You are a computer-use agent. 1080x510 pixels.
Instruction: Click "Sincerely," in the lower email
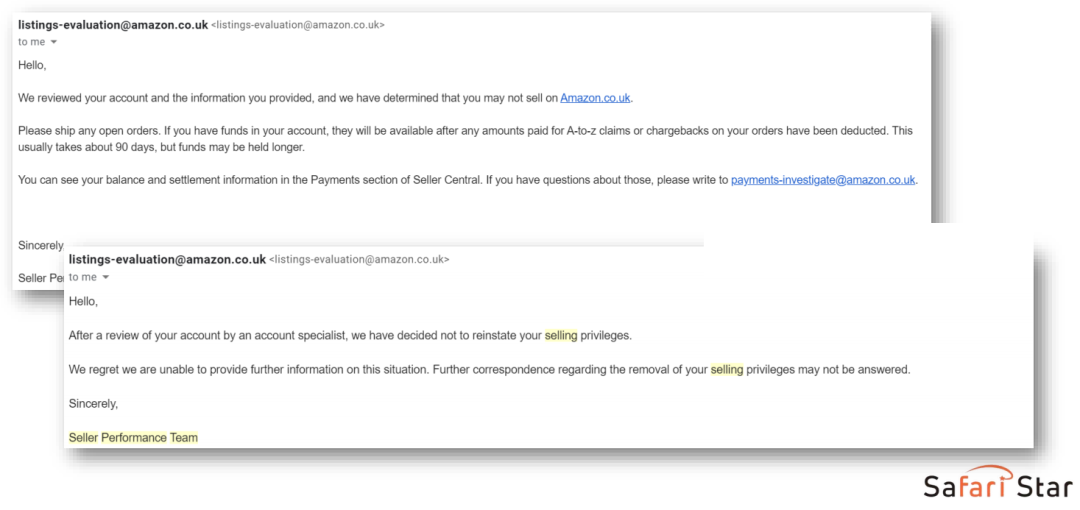[x=93, y=403]
